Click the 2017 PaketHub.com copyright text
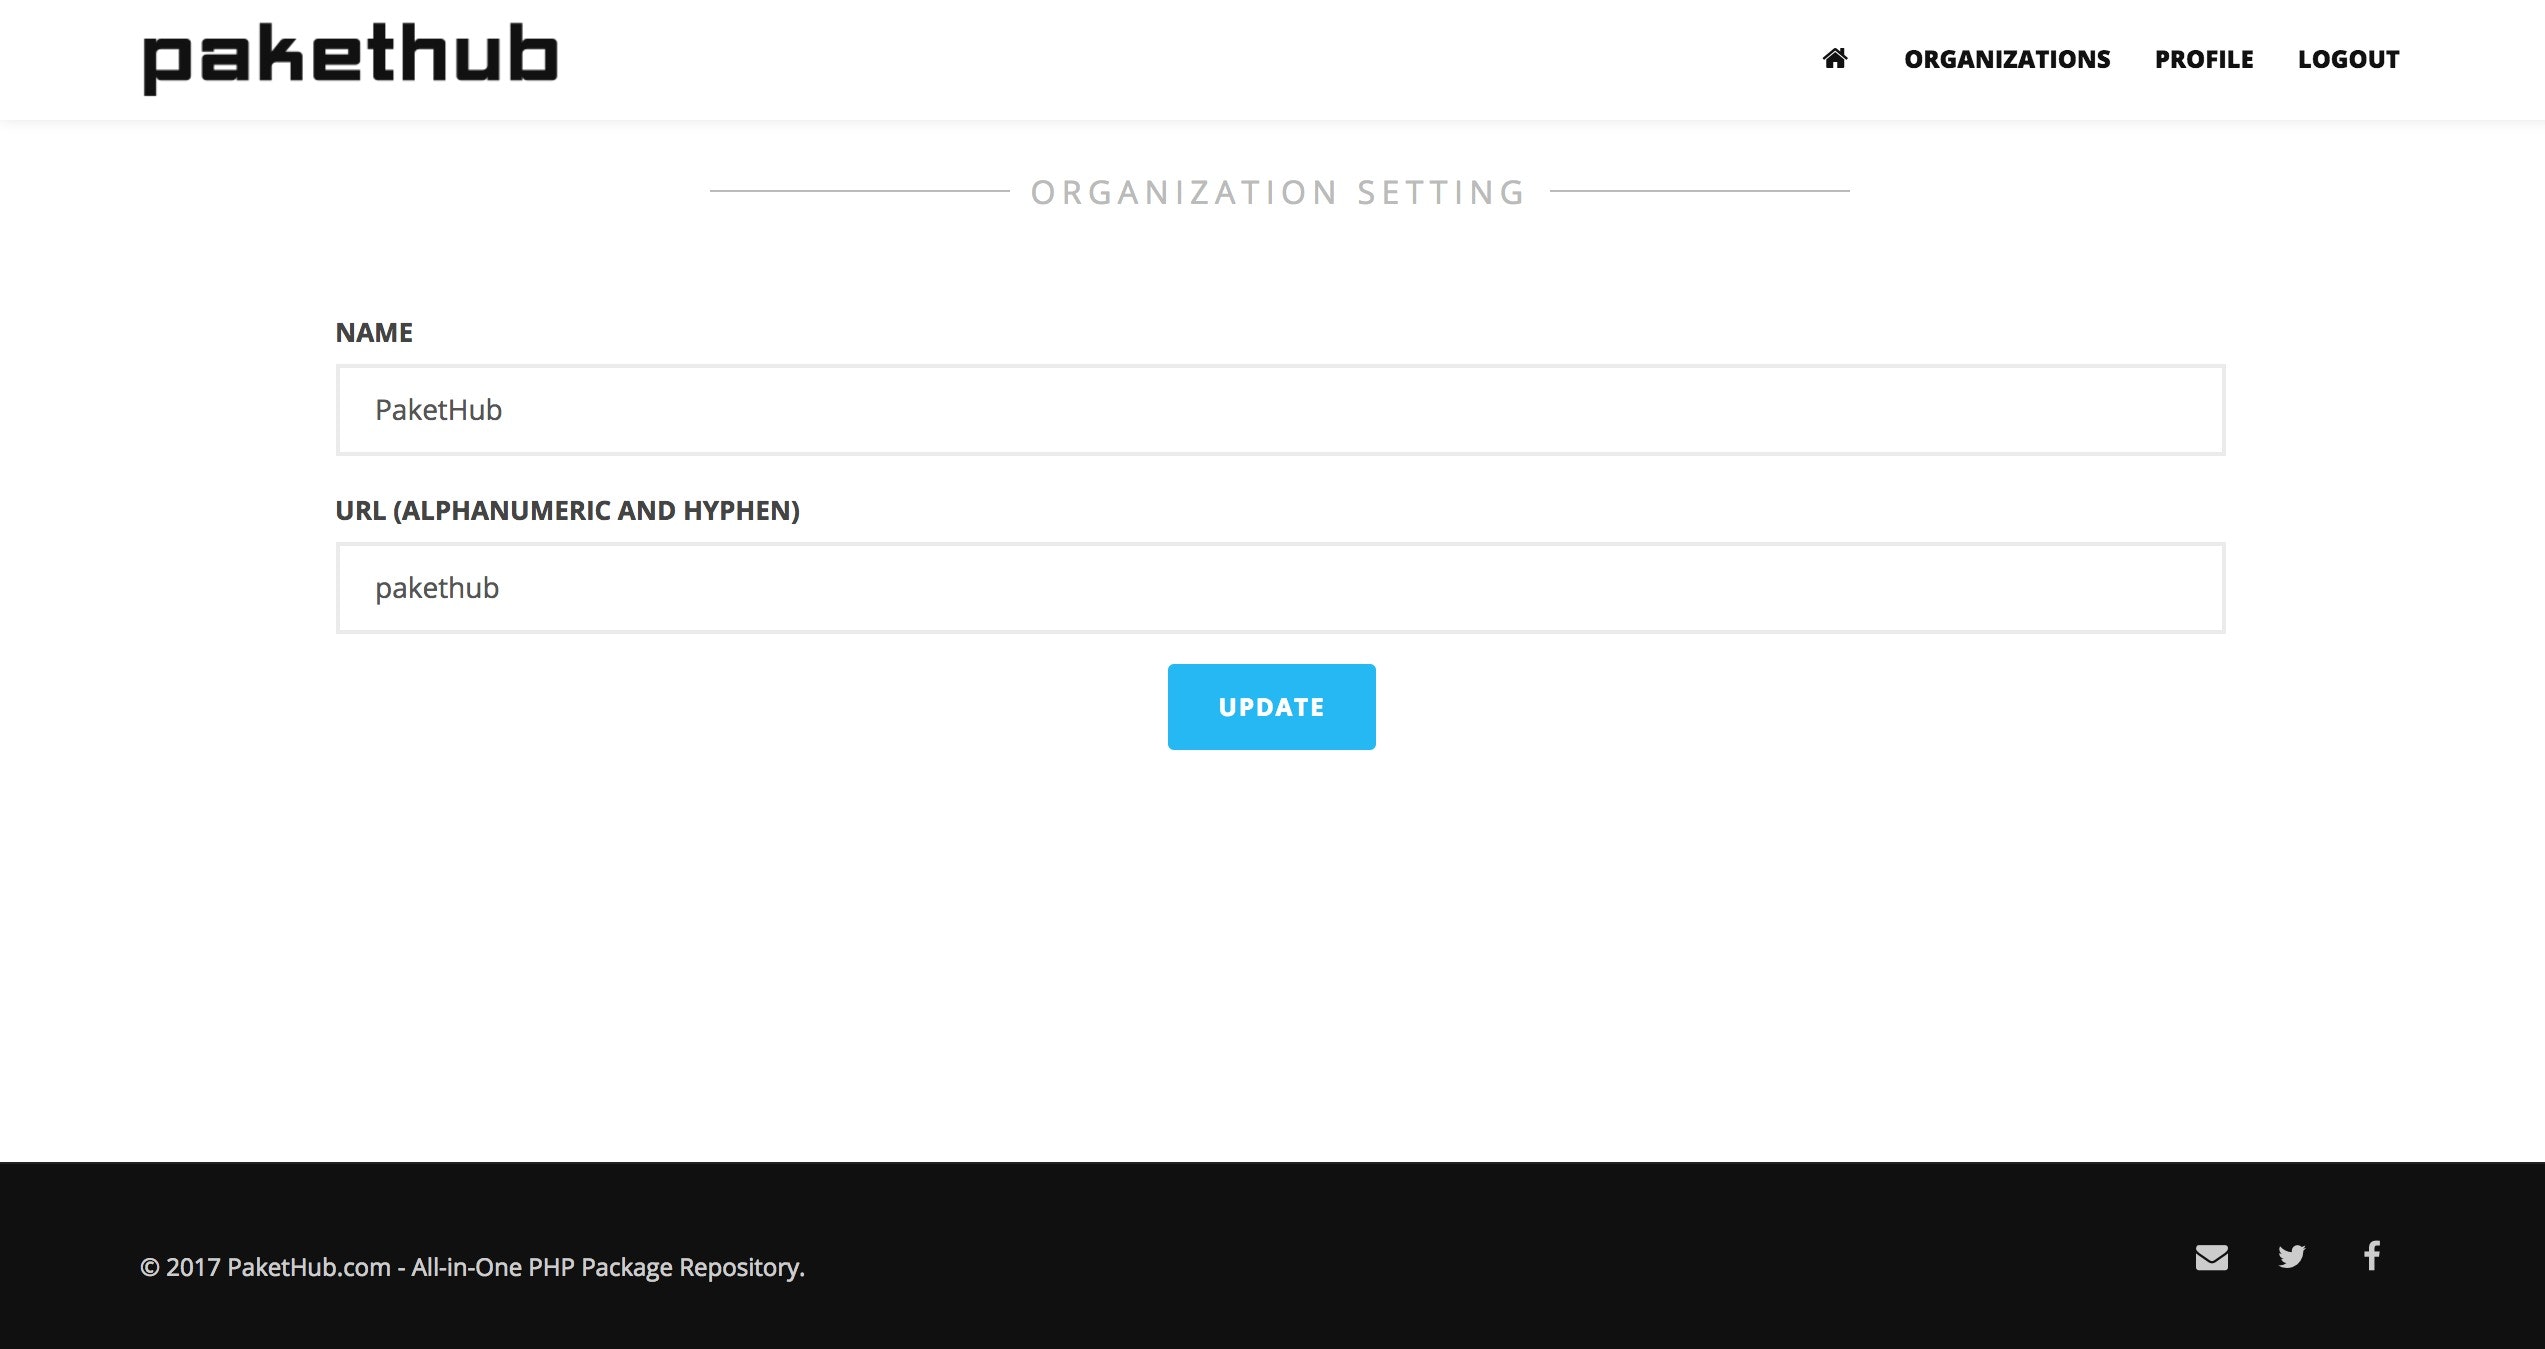The height and width of the screenshot is (1349, 2545). point(472,1267)
